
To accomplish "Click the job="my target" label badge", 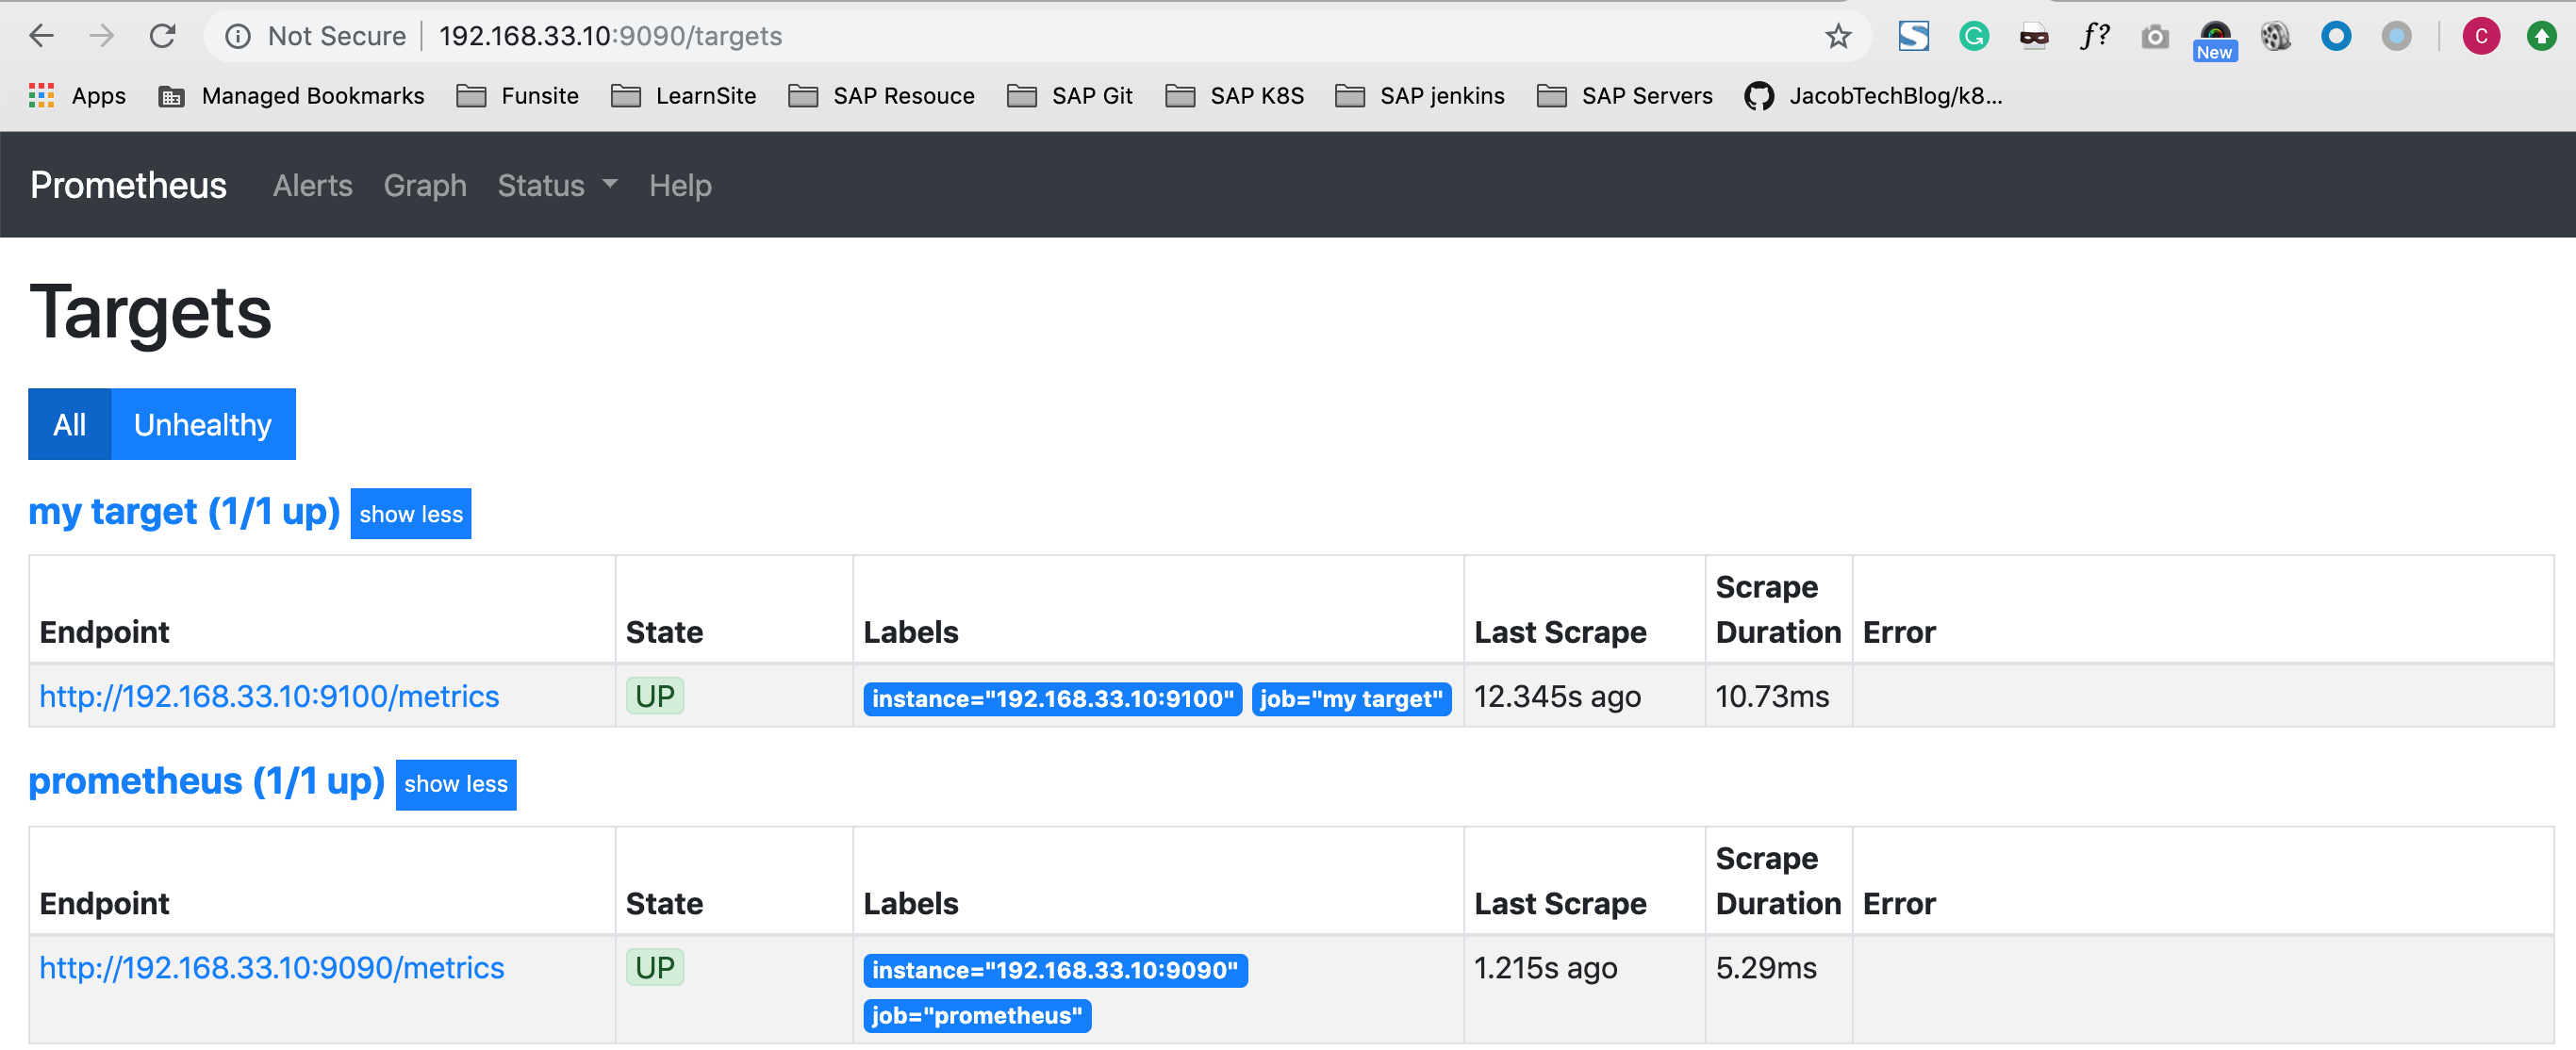I will pos(1351,699).
